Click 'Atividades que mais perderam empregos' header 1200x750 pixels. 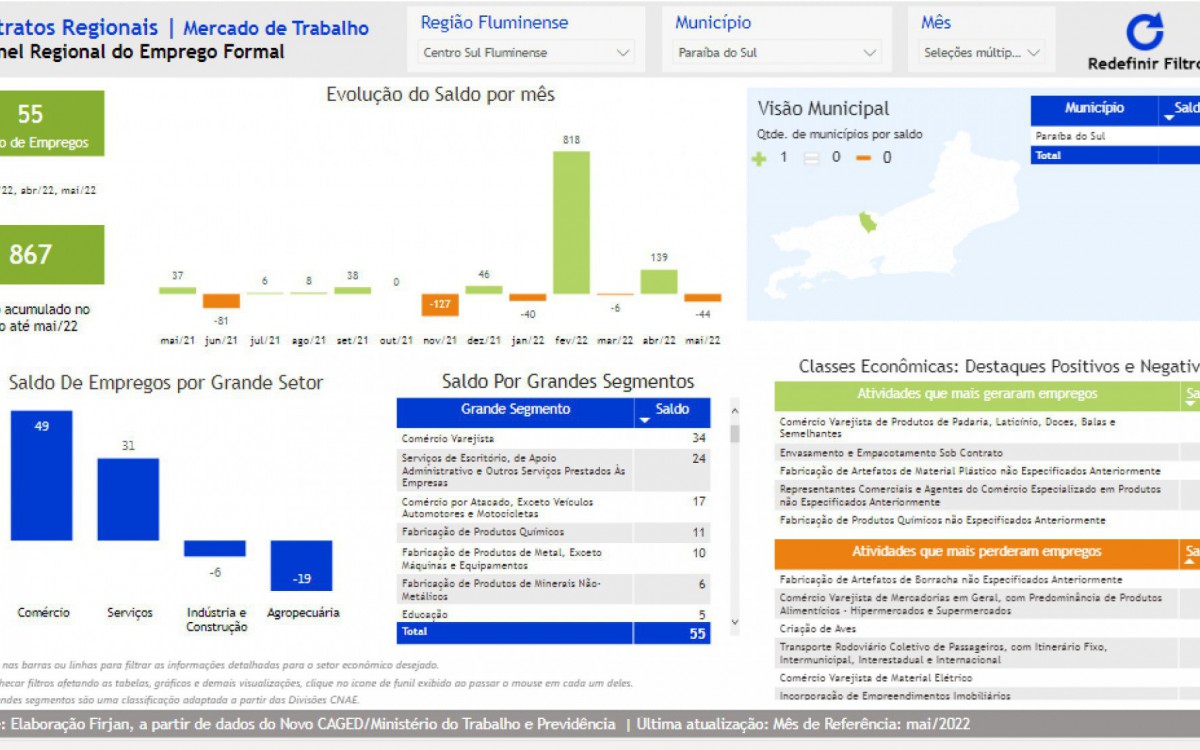click(976, 552)
